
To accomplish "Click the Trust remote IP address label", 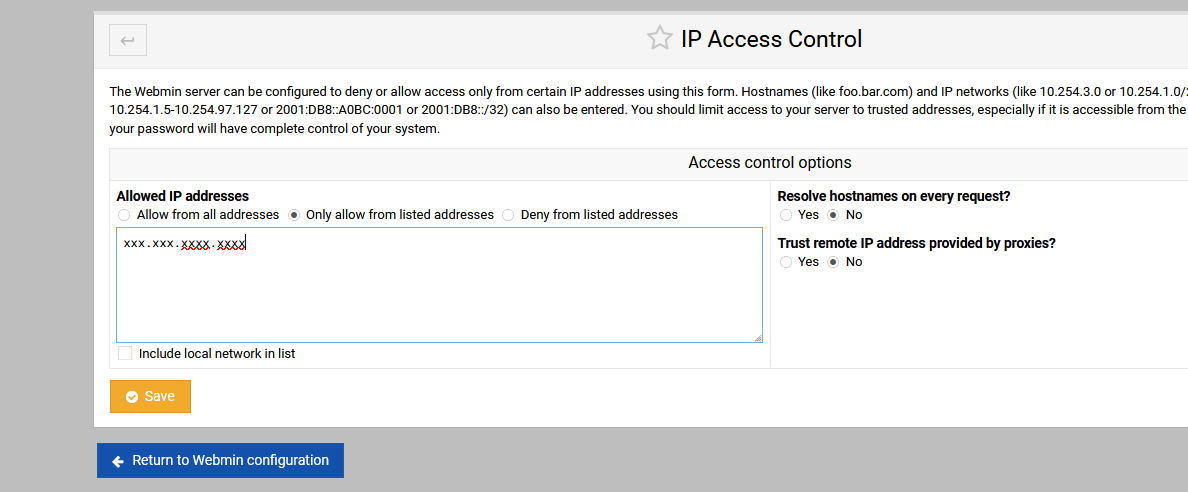I will (x=916, y=243).
